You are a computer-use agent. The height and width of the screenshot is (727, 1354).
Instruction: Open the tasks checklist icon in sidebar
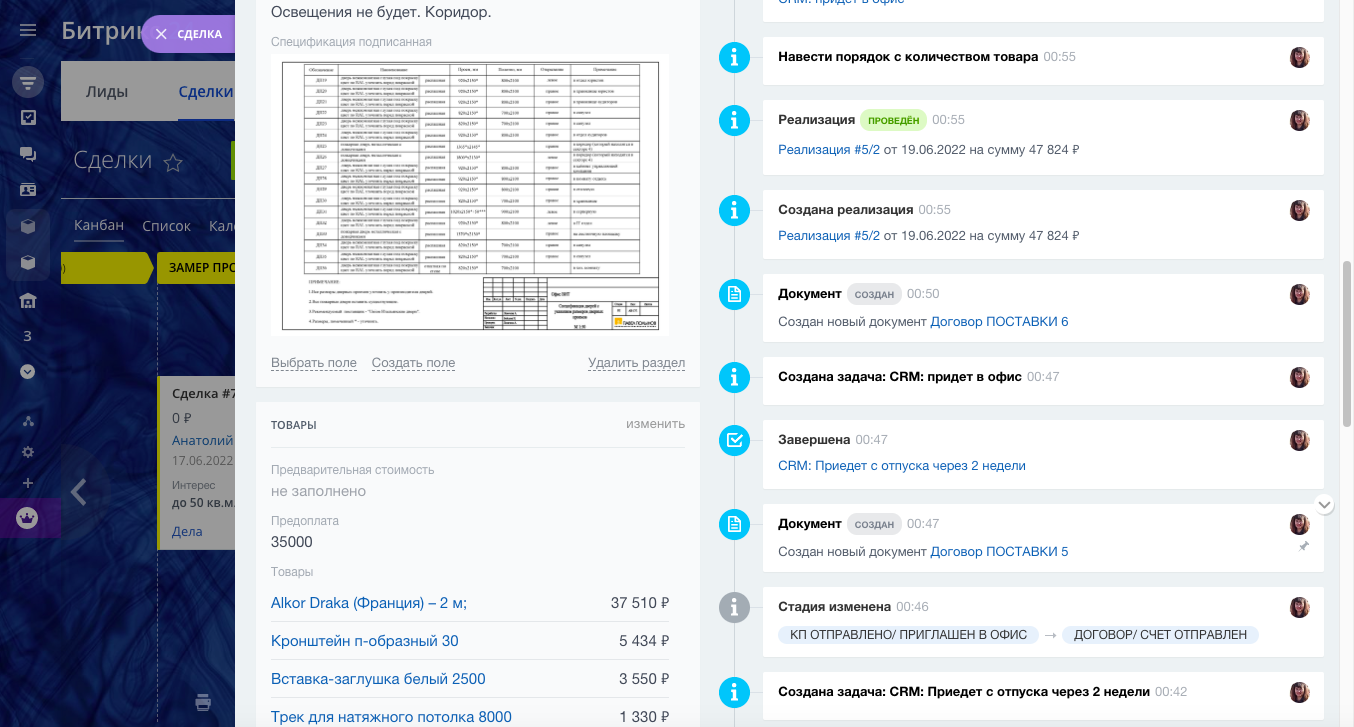[x=28, y=118]
